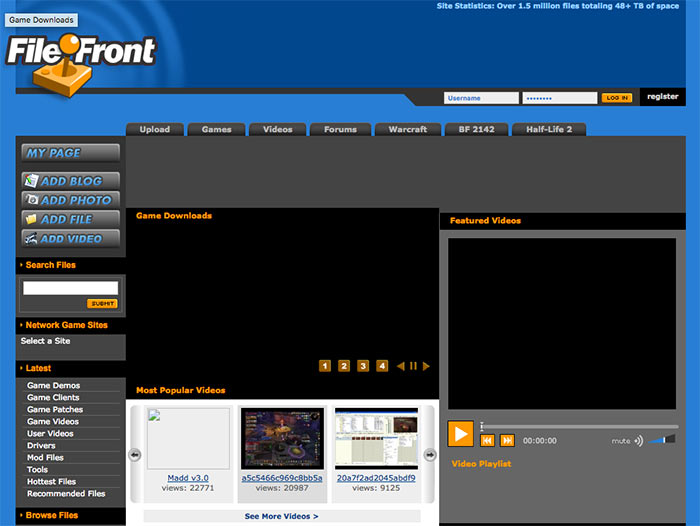
Task: Click the register link
Action: 662,96
